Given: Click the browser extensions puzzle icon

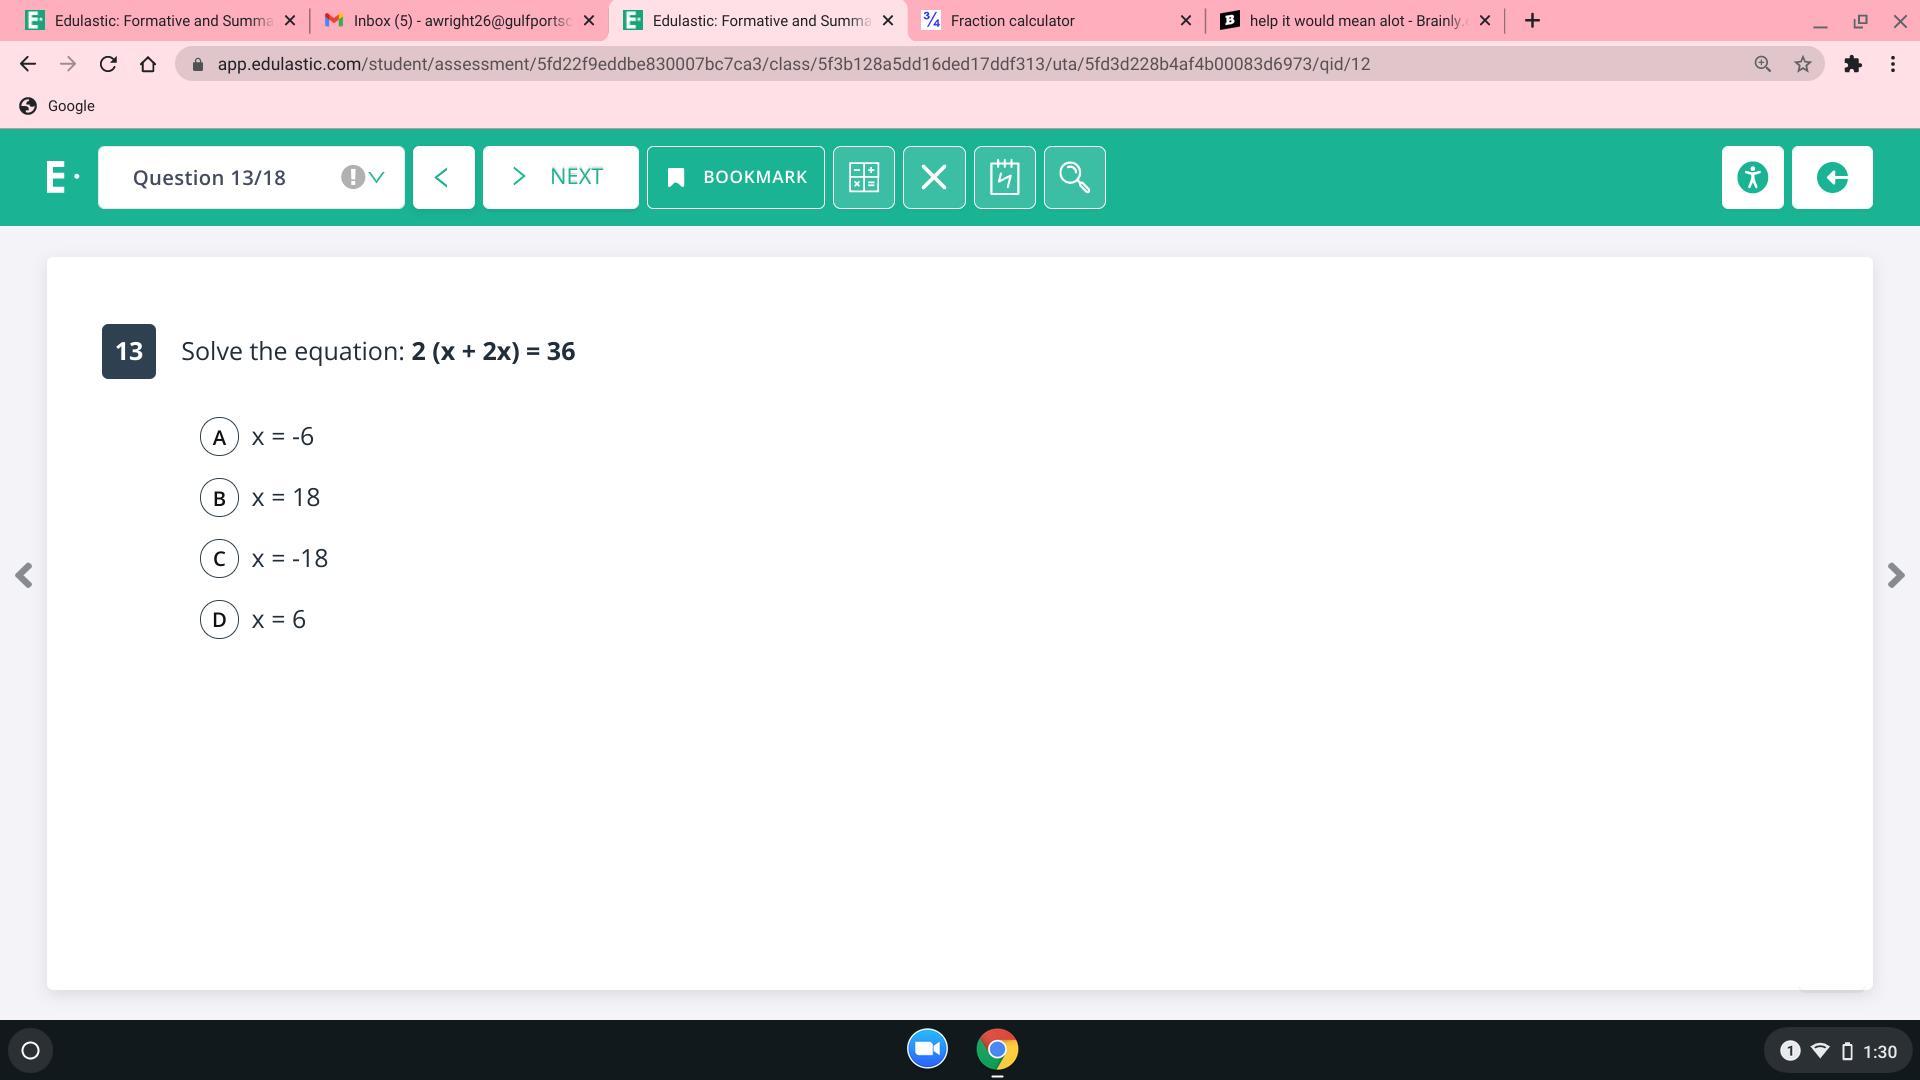Looking at the screenshot, I should [x=1852, y=64].
